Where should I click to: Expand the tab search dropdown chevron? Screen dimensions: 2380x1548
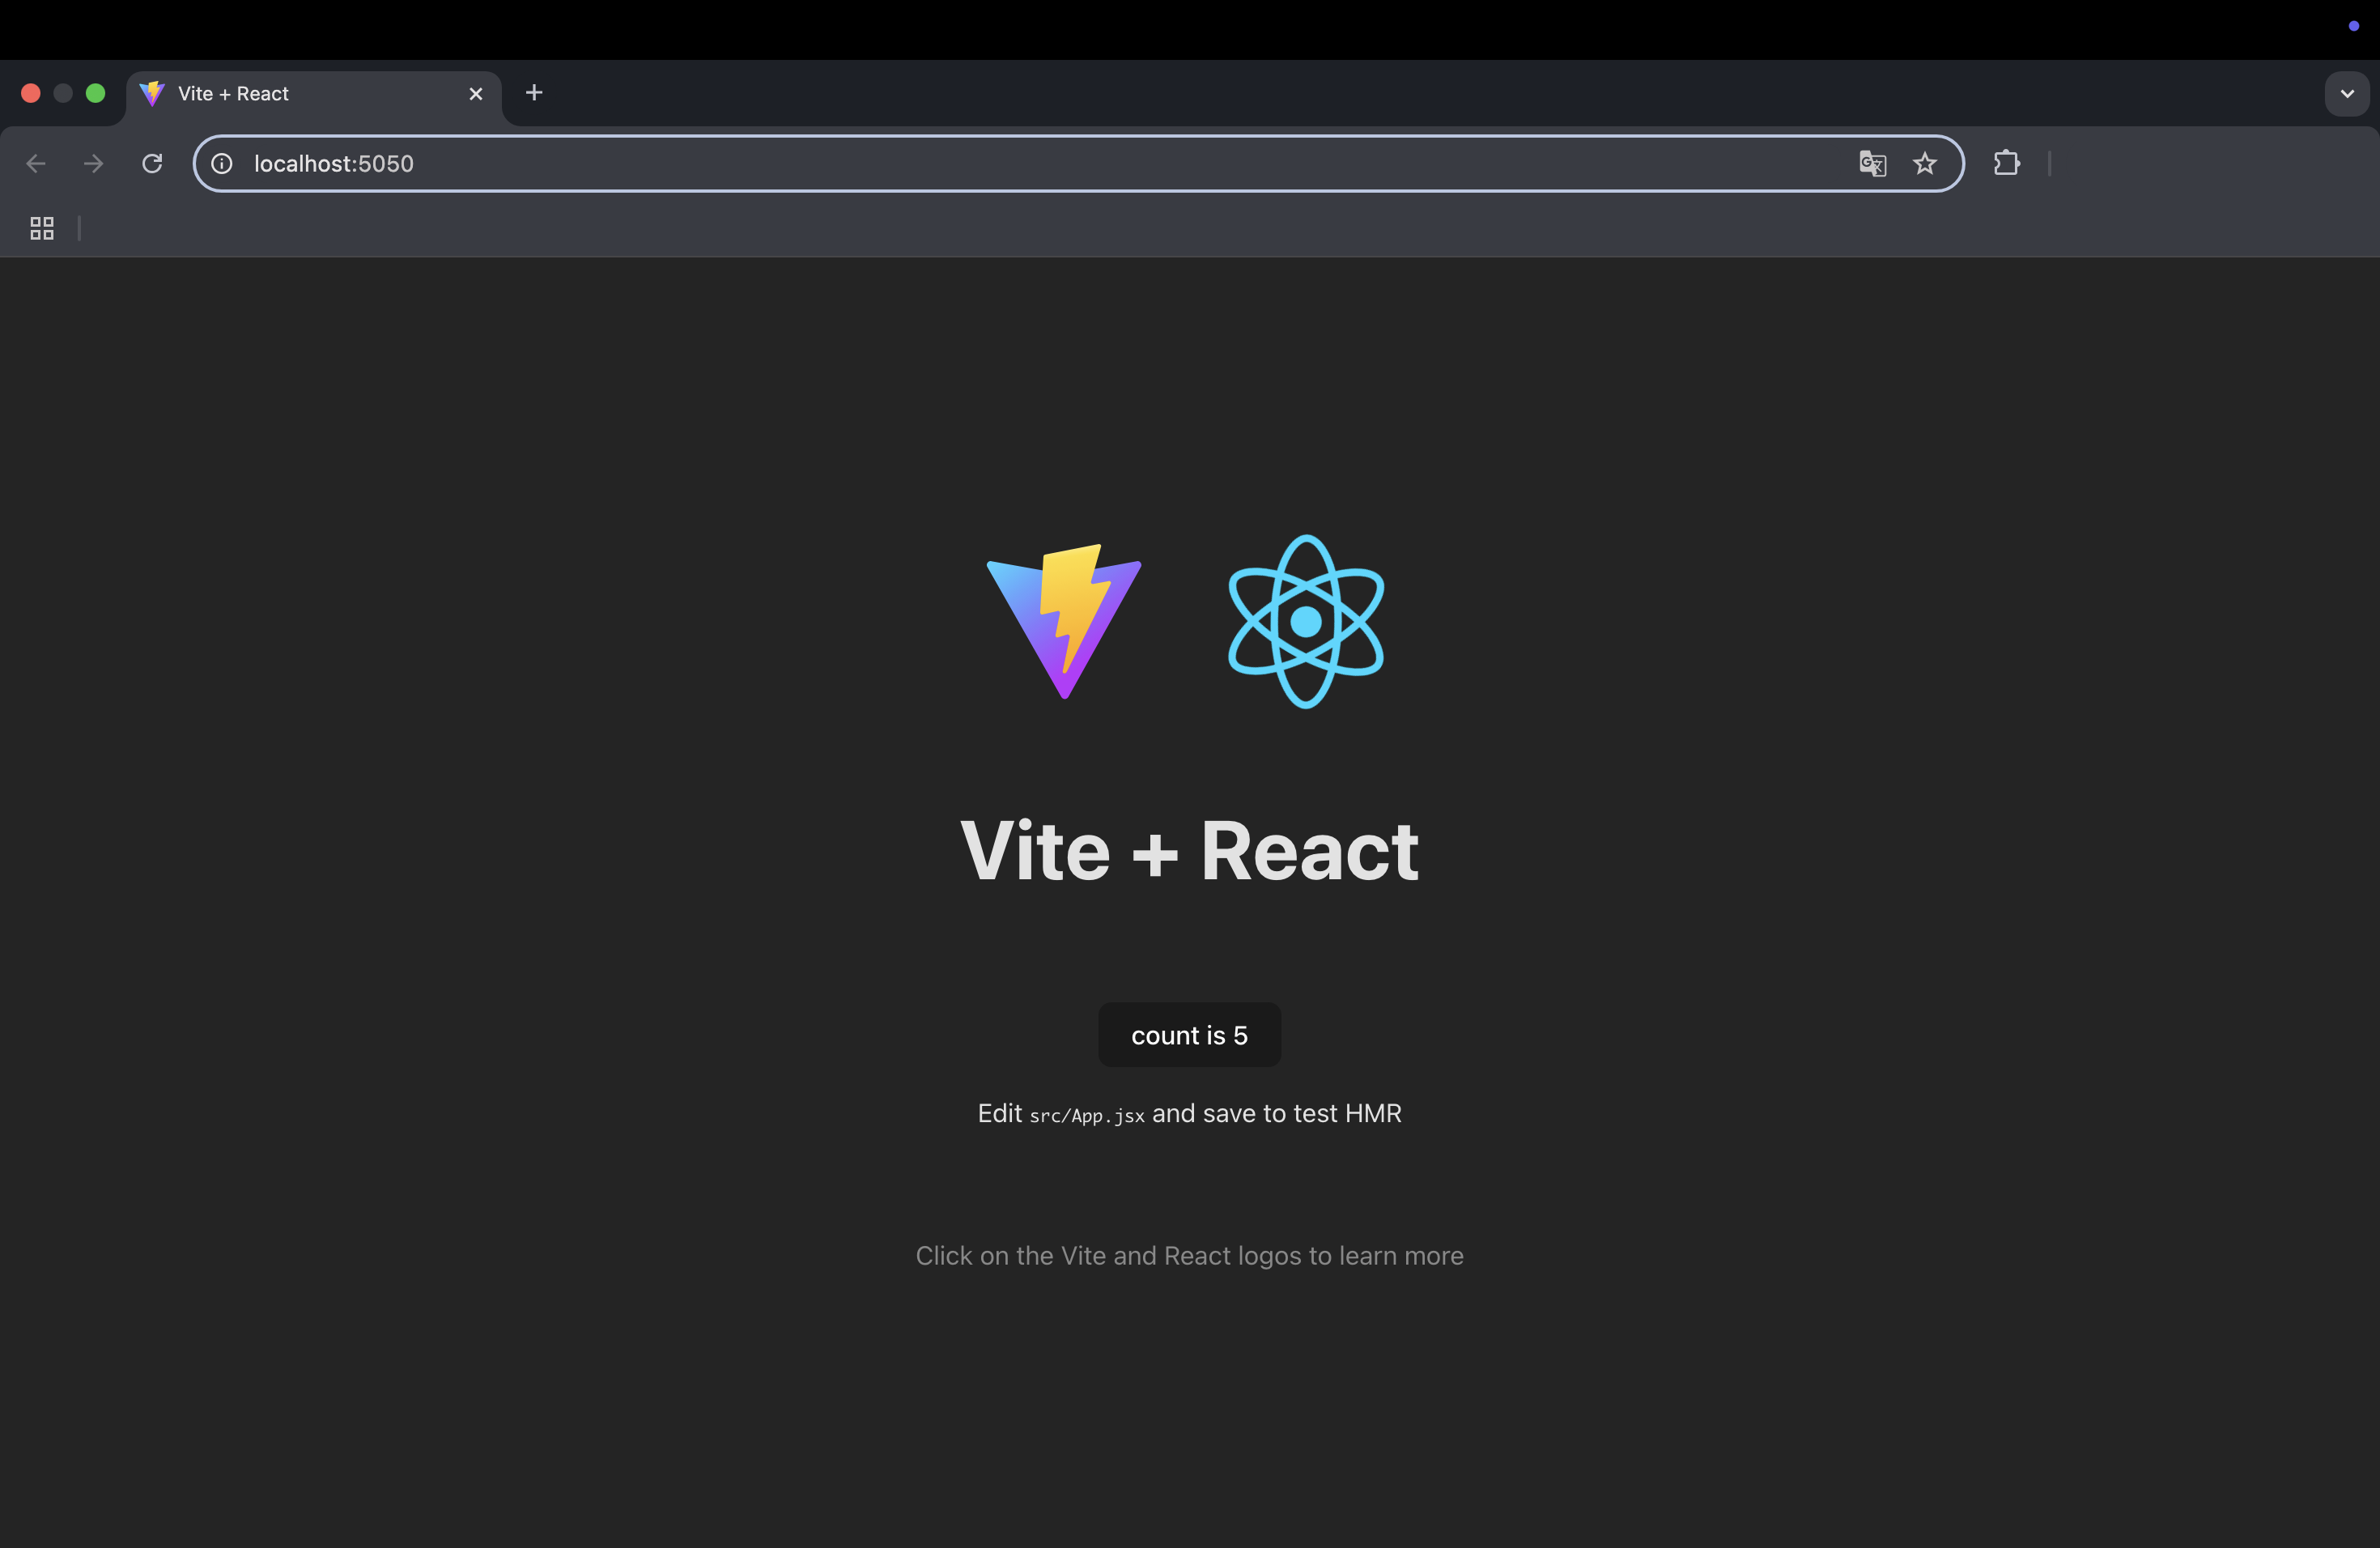click(x=2346, y=93)
